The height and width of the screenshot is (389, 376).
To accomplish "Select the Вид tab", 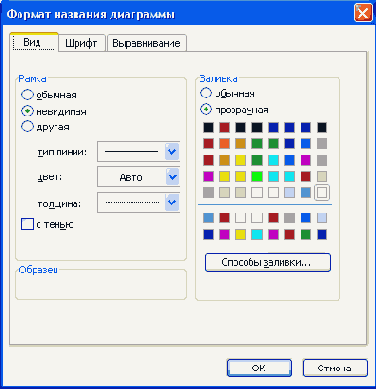I will (34, 42).
